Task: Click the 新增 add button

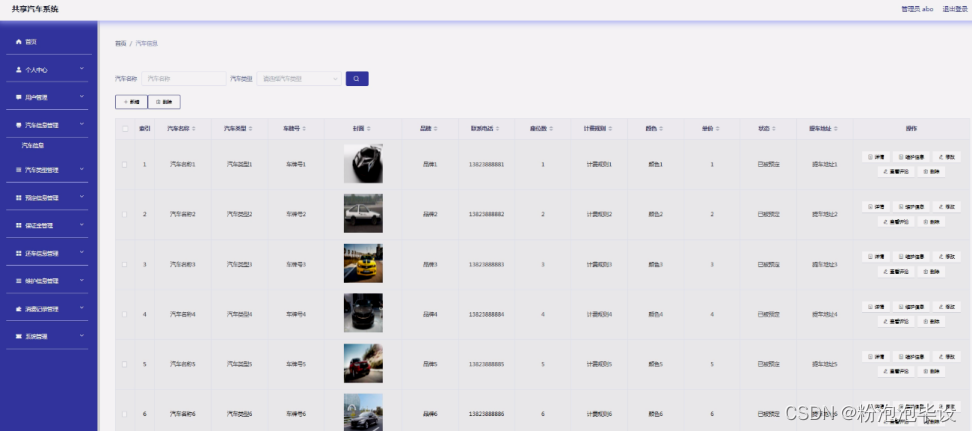Action: point(131,102)
